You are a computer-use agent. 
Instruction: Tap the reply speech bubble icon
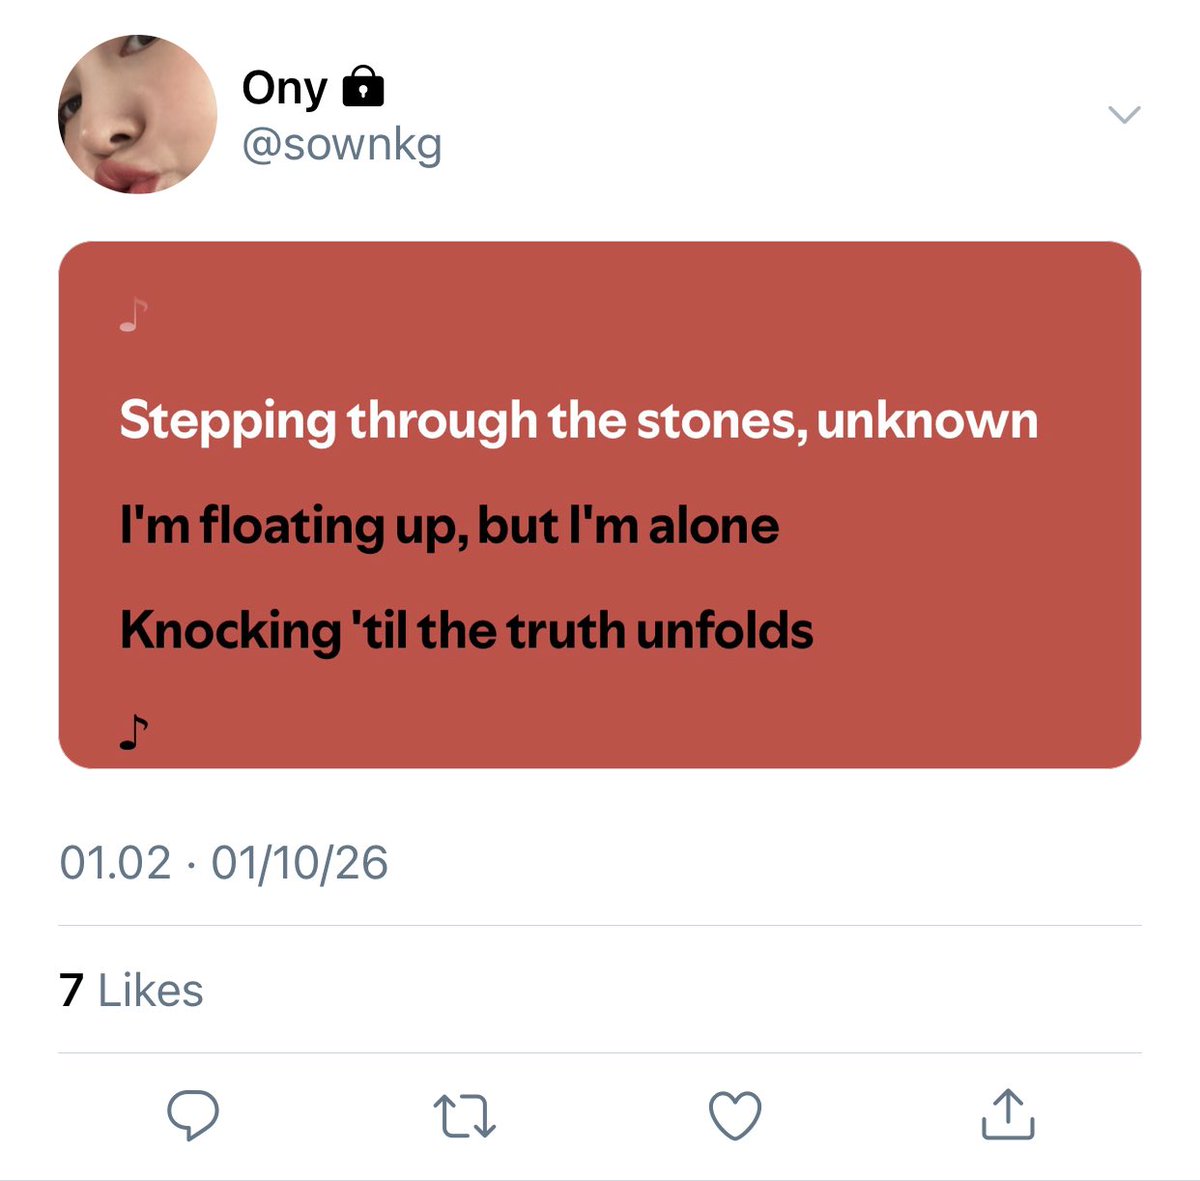pos(193,1115)
